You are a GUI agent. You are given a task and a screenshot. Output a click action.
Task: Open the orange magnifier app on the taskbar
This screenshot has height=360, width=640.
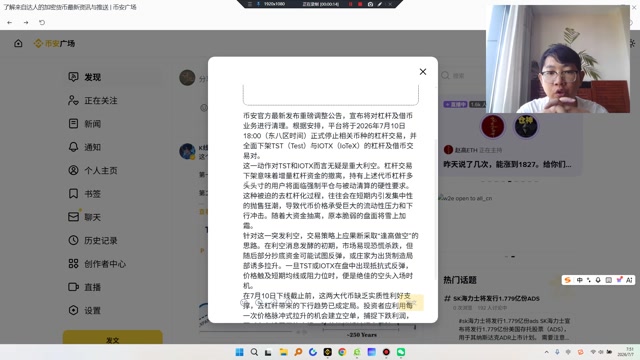pos(298,352)
